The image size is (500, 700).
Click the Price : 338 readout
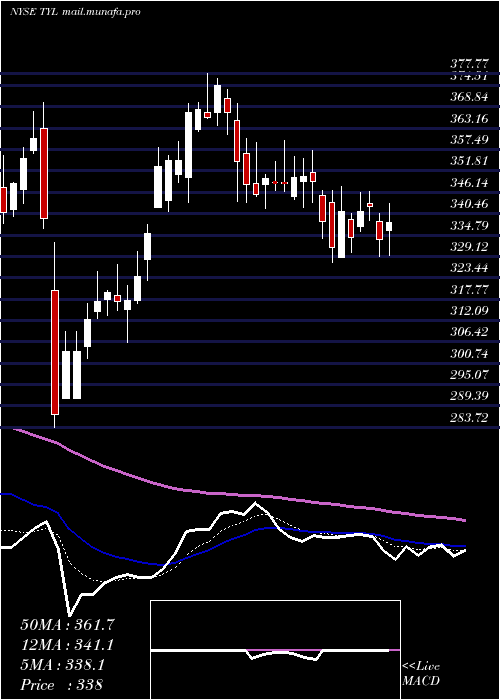[x=62, y=685]
